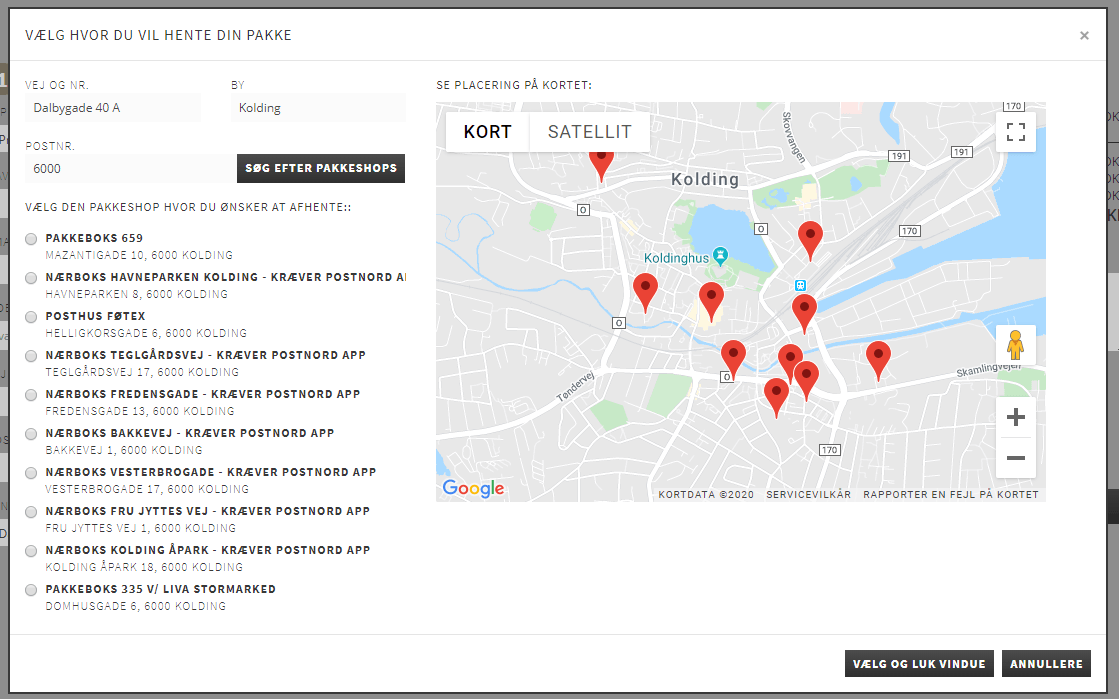Switch map to Satellit view
This screenshot has width=1119, height=699.
click(589, 132)
